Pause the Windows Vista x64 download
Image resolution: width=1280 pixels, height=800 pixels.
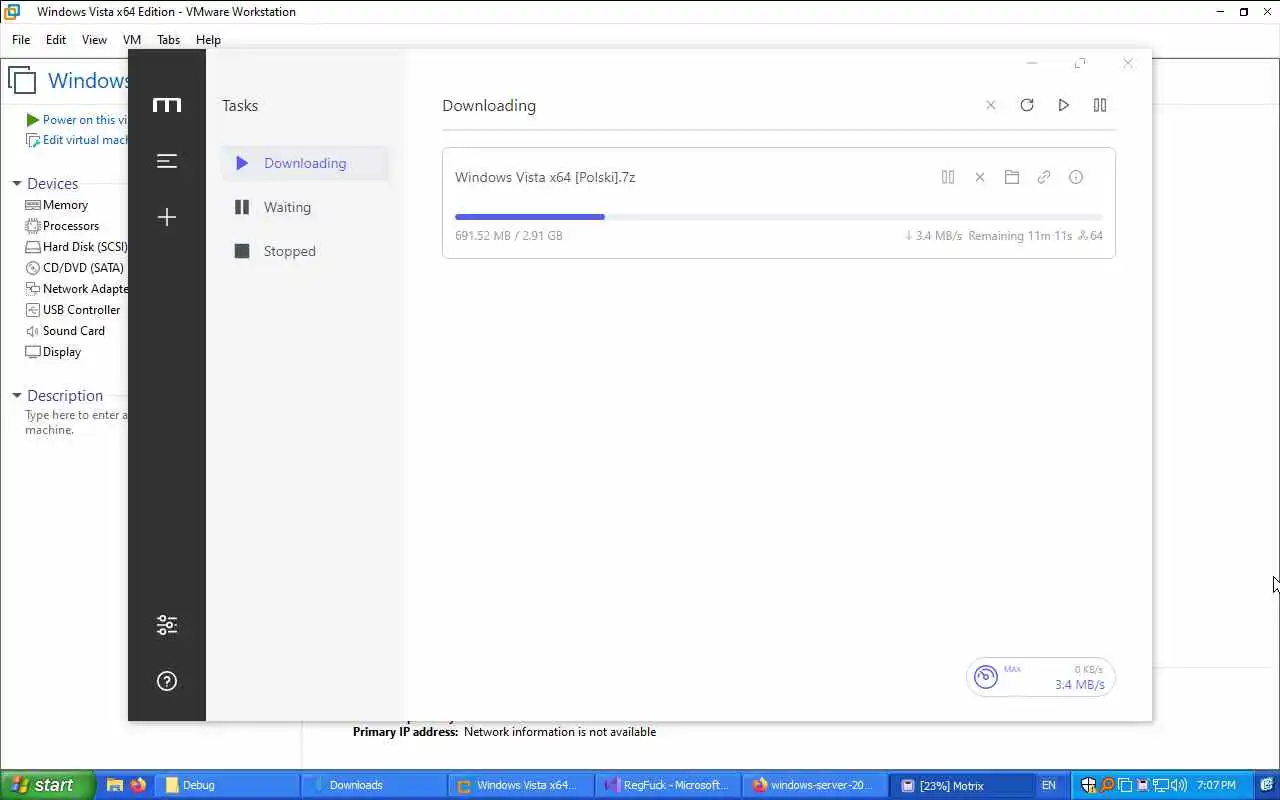pyautogui.click(x=948, y=177)
